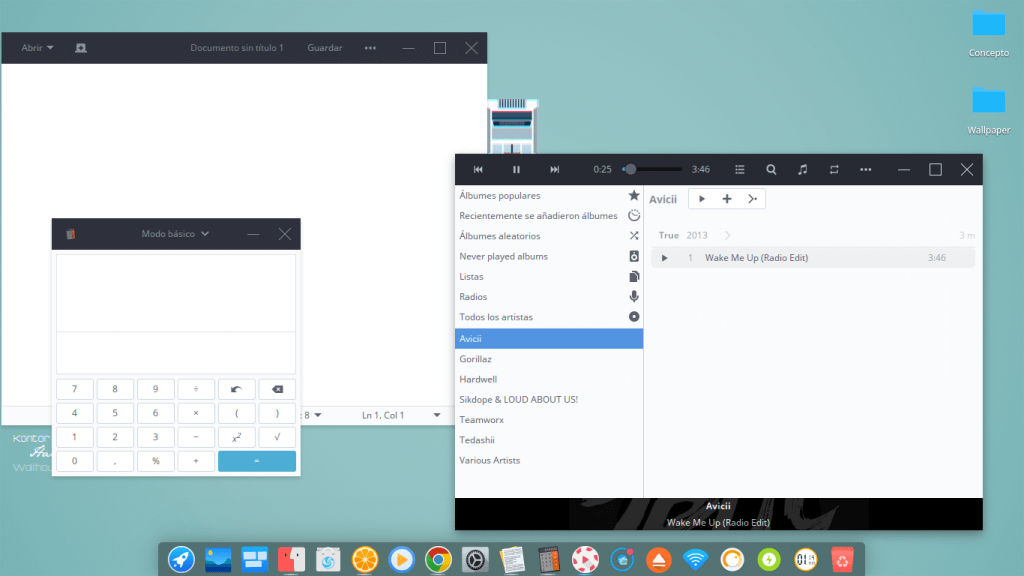The height and width of the screenshot is (576, 1024).
Task: Open the Modo básico calculator mode dropdown
Action: click(x=175, y=234)
